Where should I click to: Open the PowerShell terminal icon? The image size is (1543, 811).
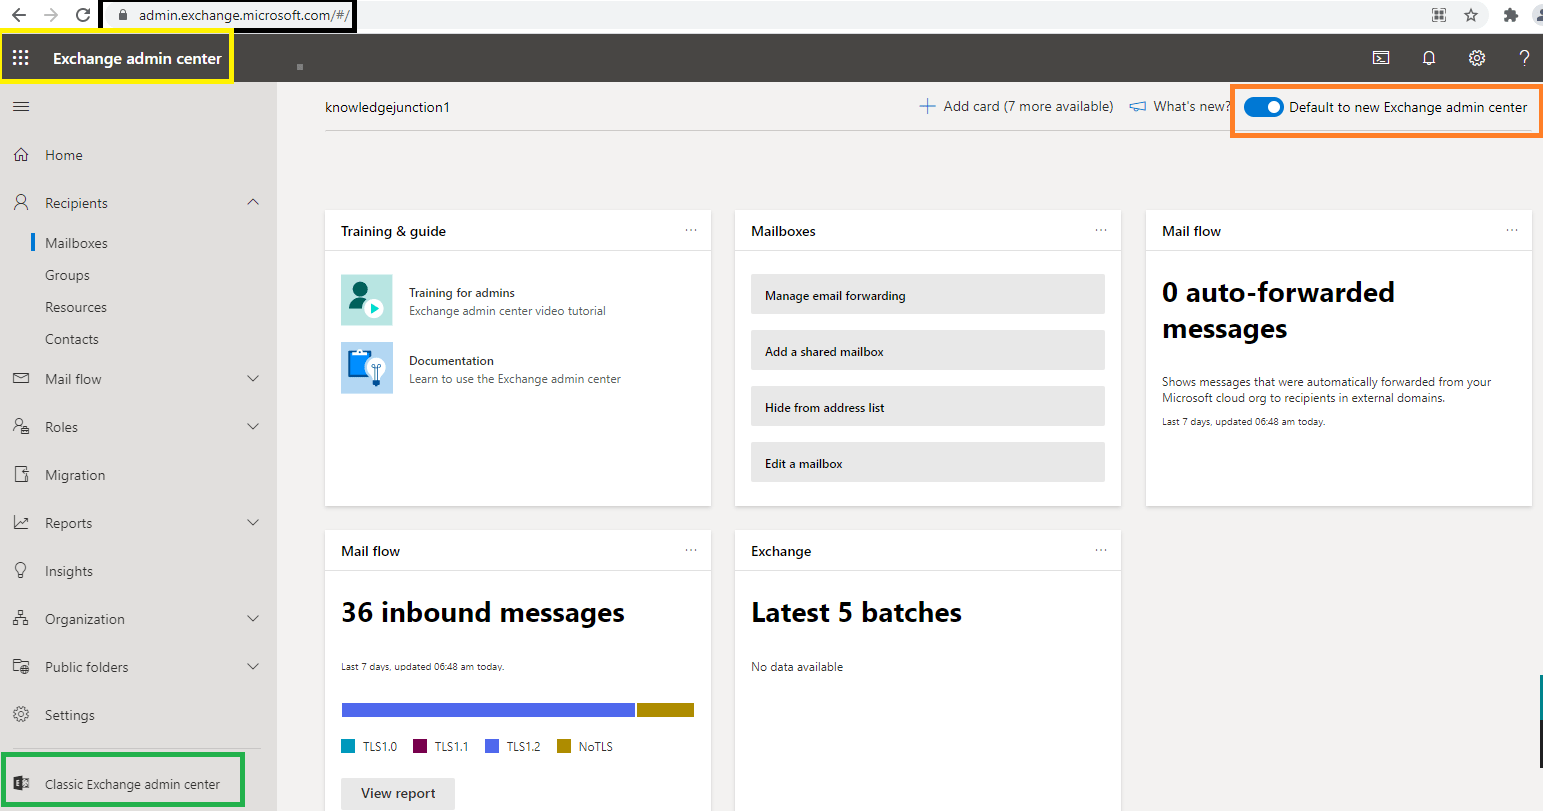tap(1381, 58)
